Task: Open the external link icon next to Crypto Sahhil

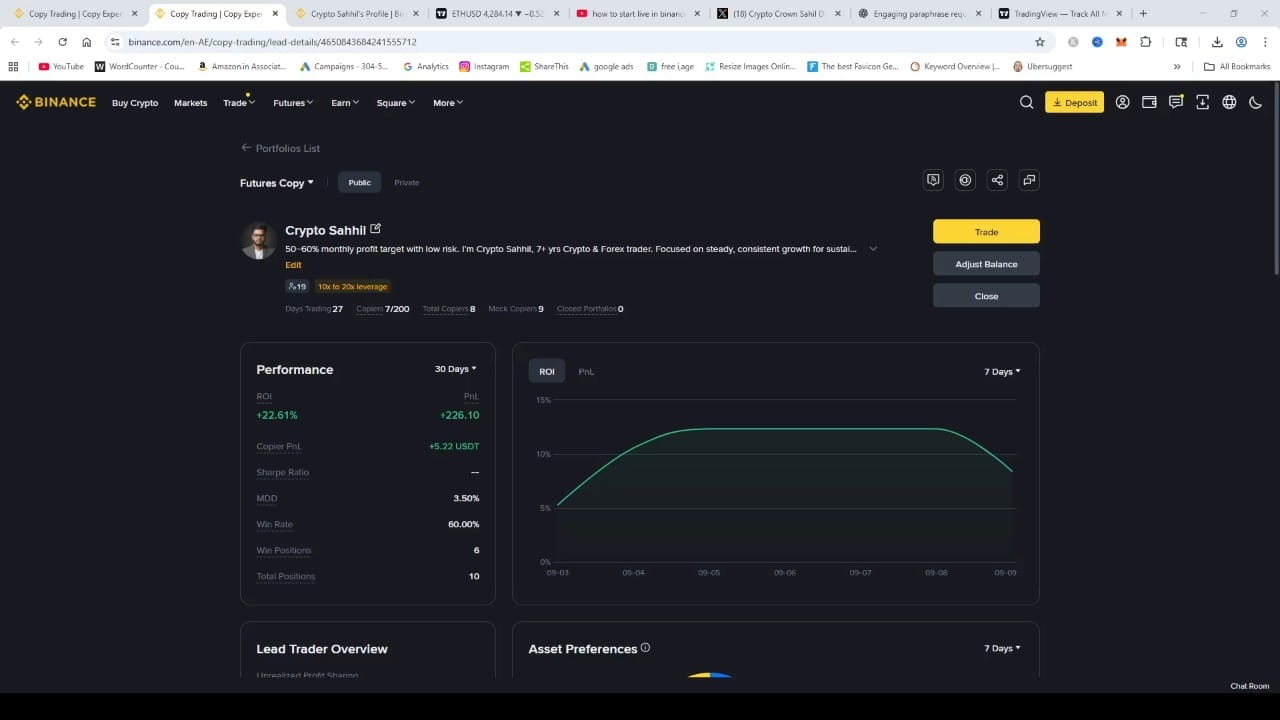Action: (x=376, y=229)
